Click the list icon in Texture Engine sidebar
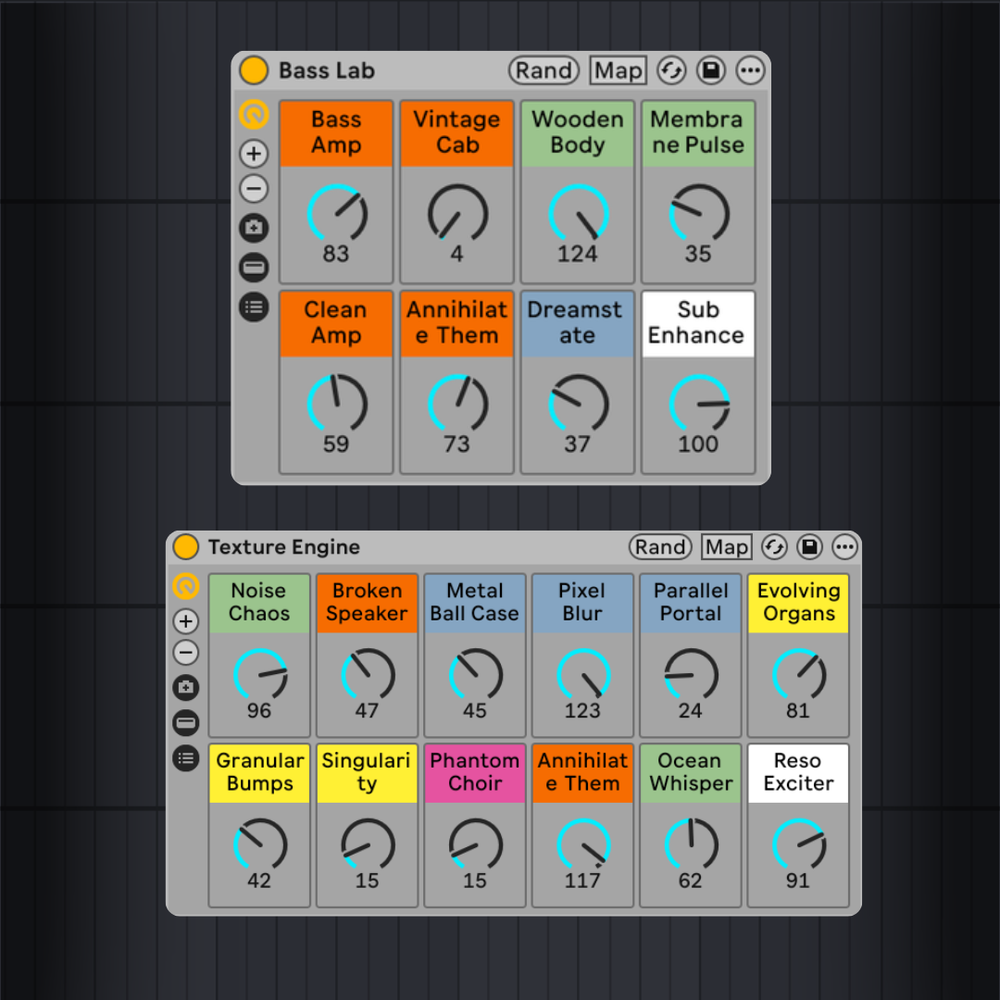The image size is (1000, 1000). (x=186, y=758)
